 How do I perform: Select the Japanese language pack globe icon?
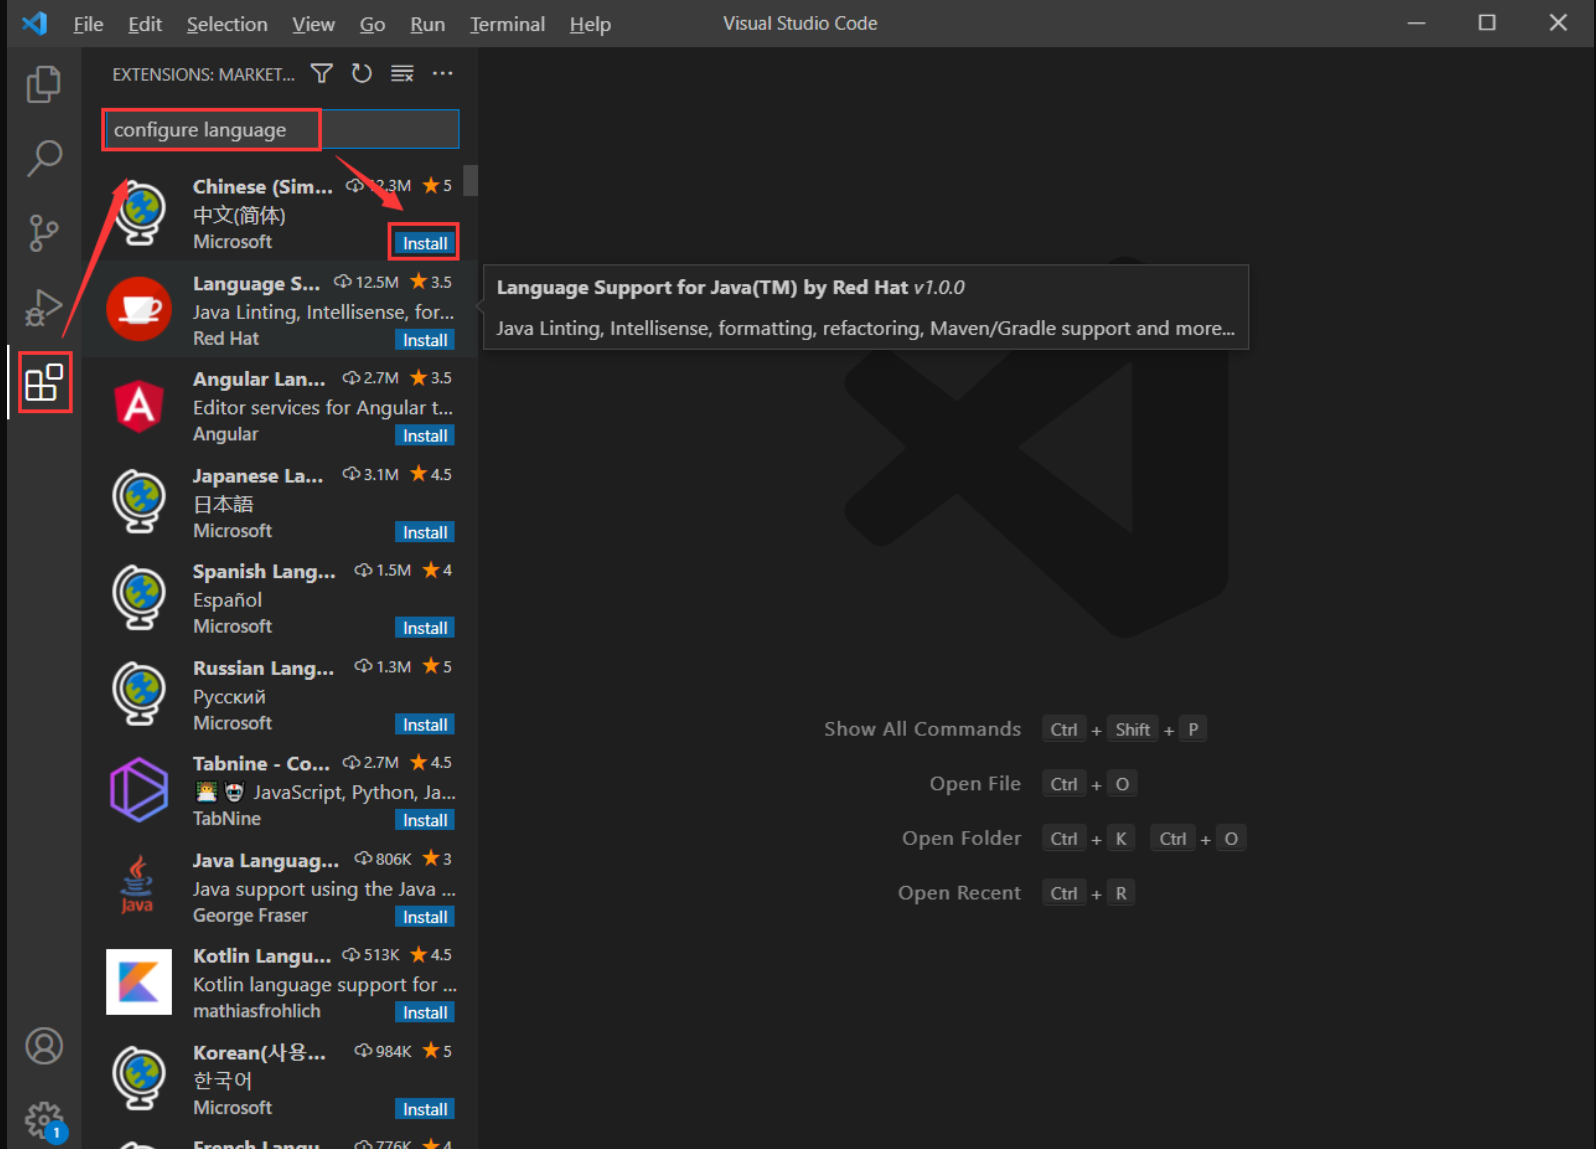[x=139, y=501]
